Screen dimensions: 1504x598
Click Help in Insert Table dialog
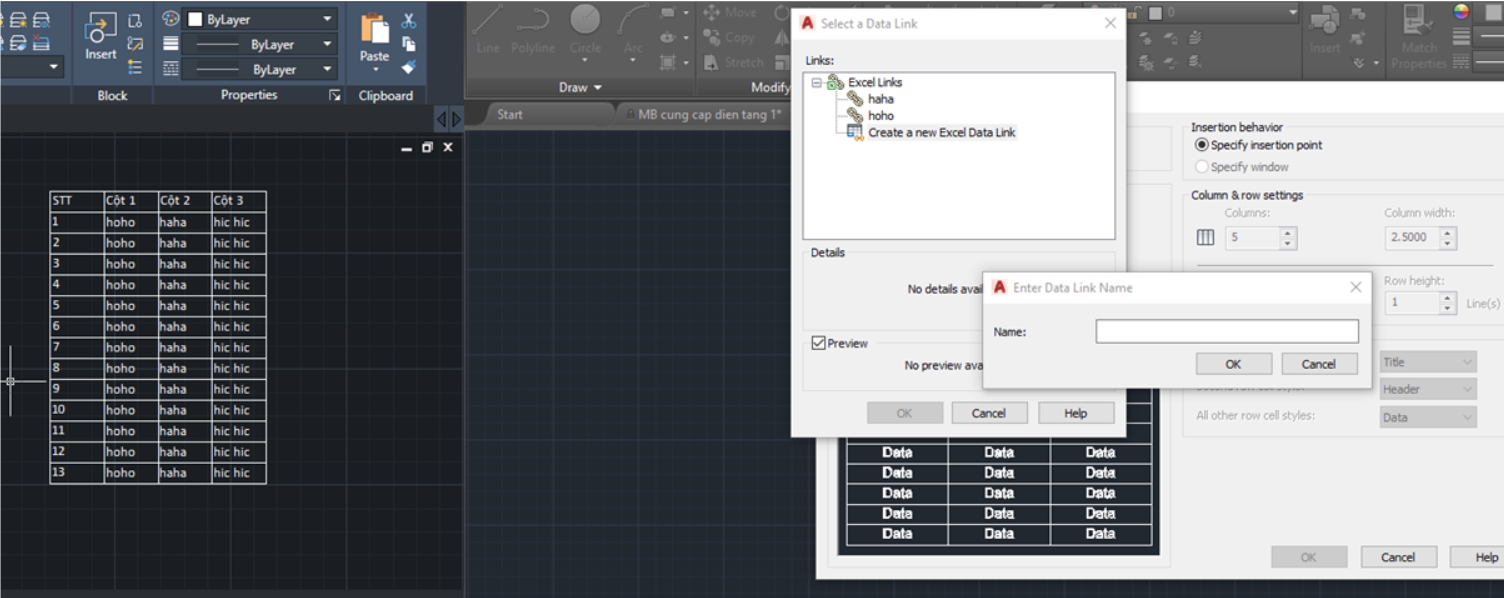coord(1485,557)
